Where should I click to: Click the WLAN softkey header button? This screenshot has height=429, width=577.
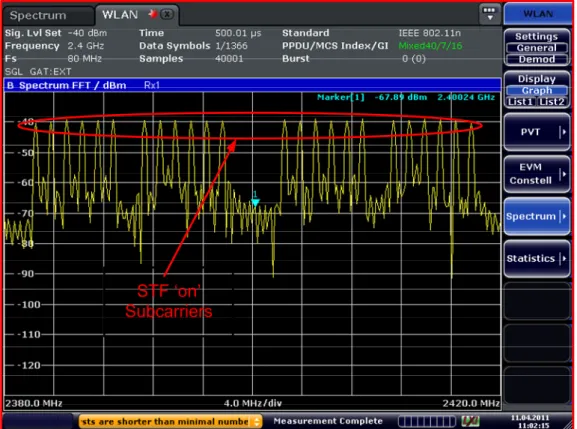pos(538,14)
